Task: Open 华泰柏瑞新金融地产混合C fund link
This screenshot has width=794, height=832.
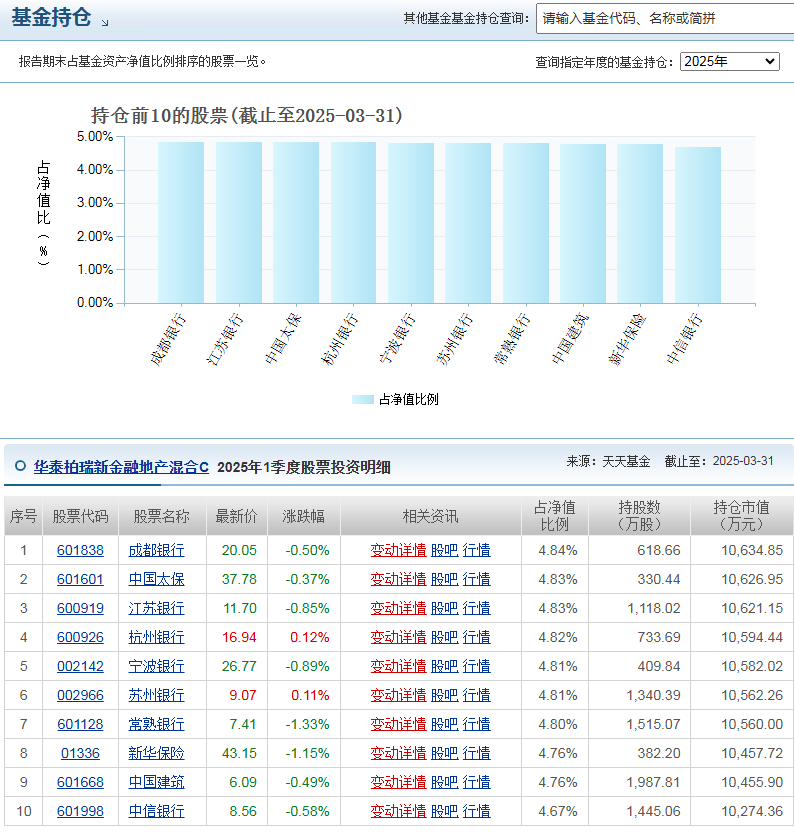Action: pyautogui.click(x=121, y=467)
